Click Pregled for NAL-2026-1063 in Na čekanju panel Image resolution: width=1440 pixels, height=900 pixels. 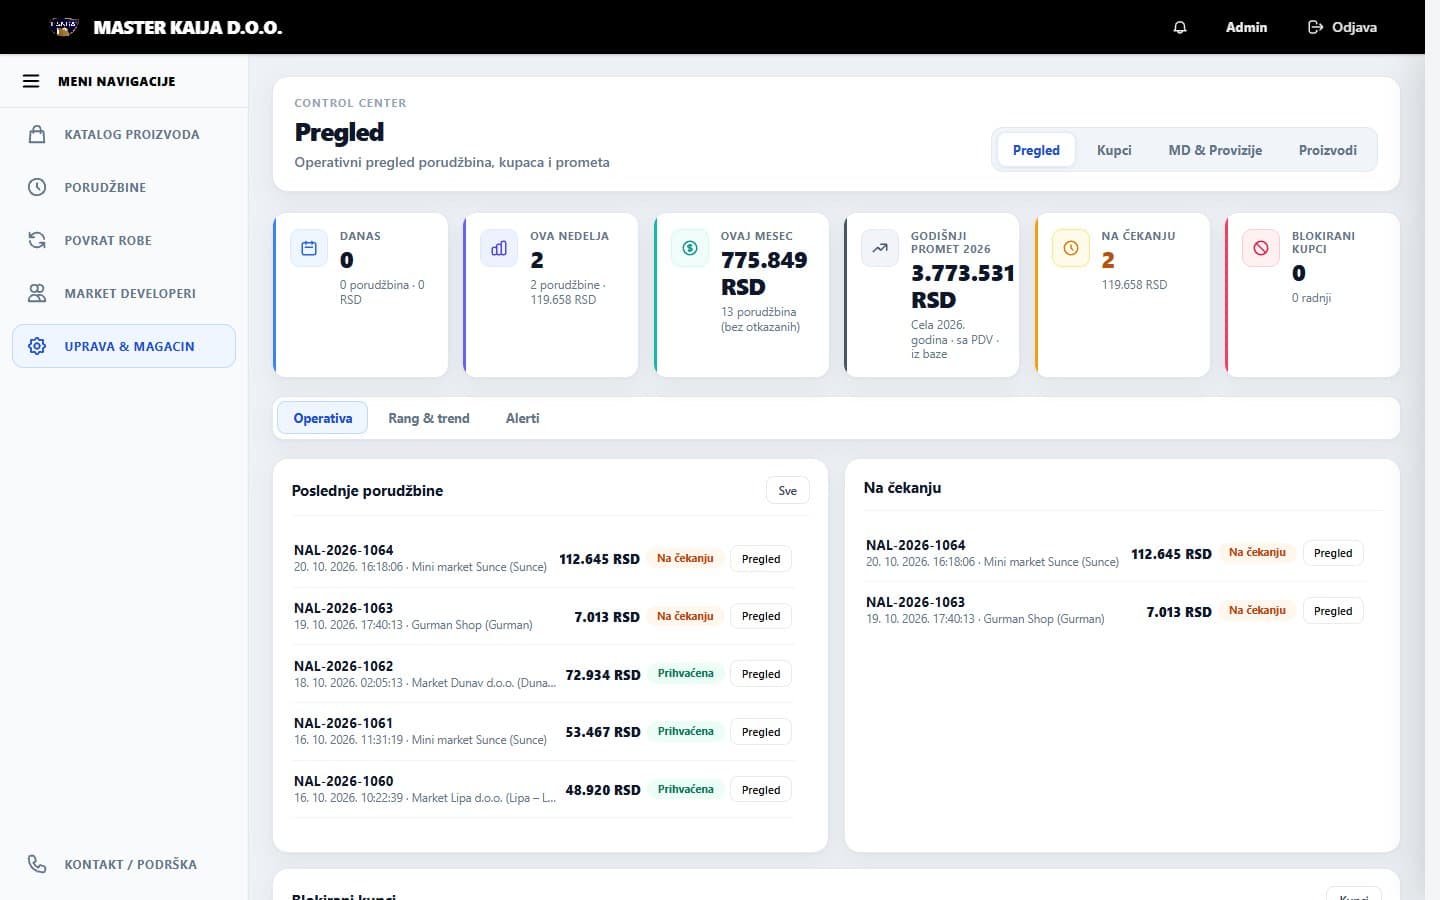tap(1333, 611)
